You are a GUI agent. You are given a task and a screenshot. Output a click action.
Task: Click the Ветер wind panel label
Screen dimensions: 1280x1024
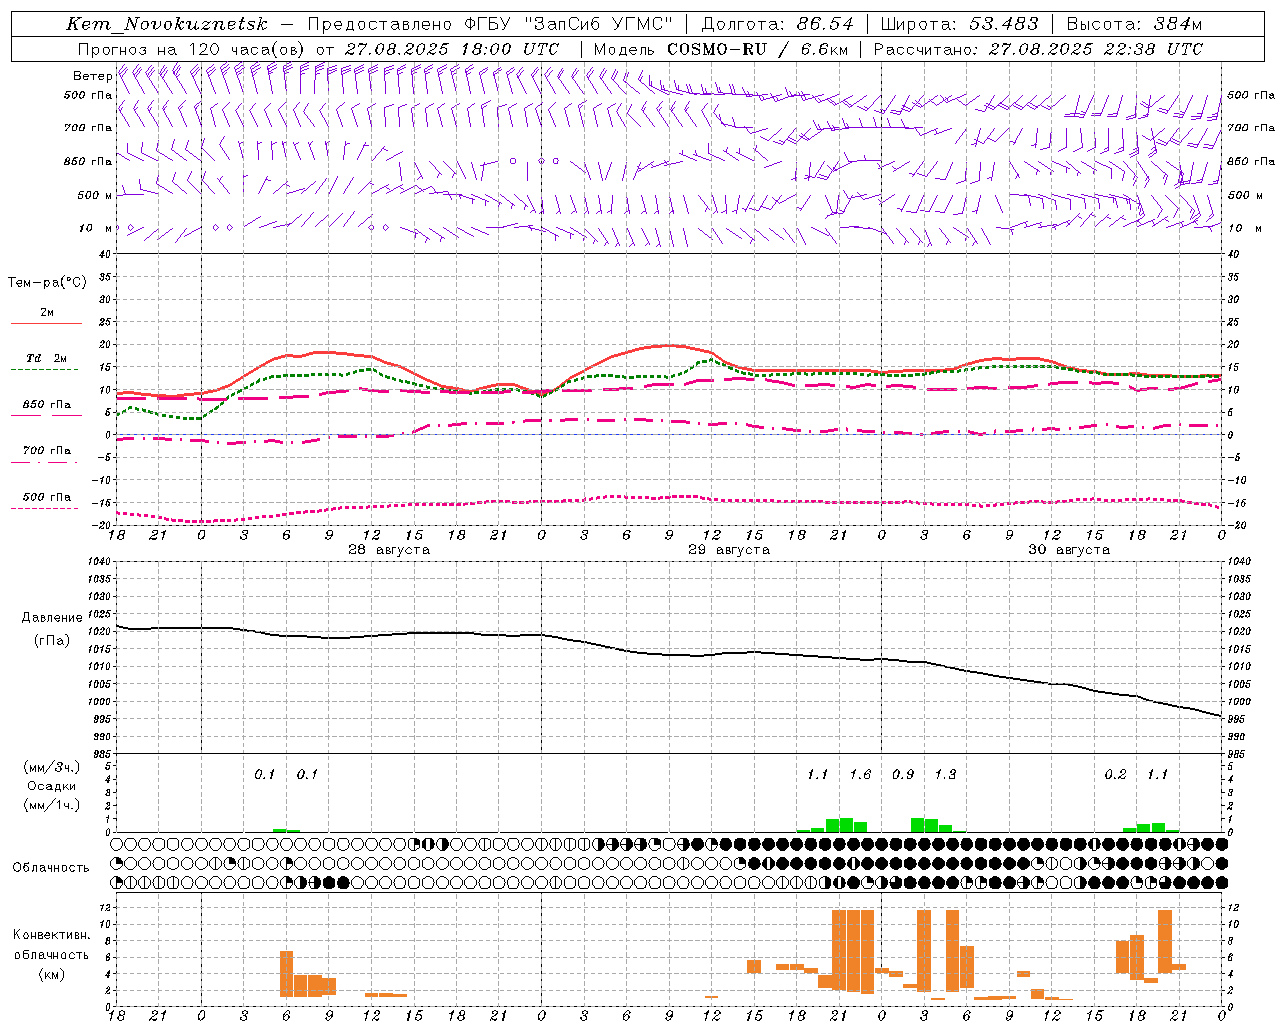click(92, 76)
